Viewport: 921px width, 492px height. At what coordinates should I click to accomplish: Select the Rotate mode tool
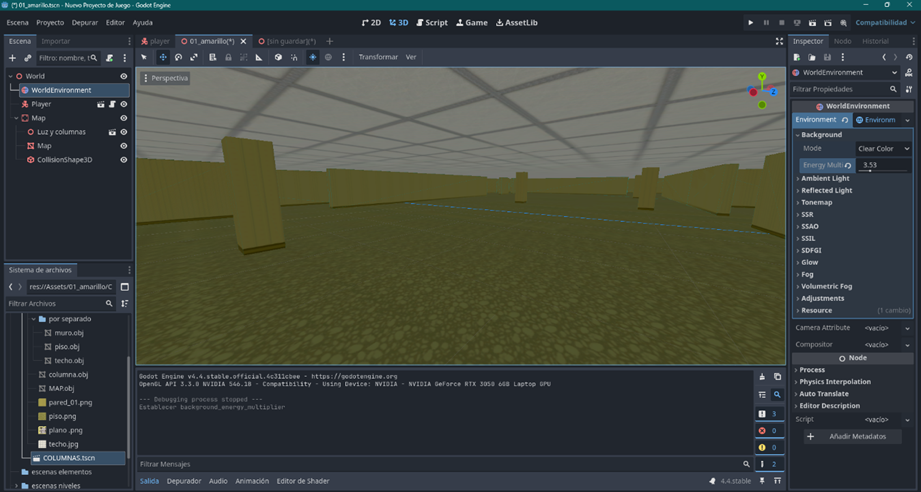pos(178,57)
